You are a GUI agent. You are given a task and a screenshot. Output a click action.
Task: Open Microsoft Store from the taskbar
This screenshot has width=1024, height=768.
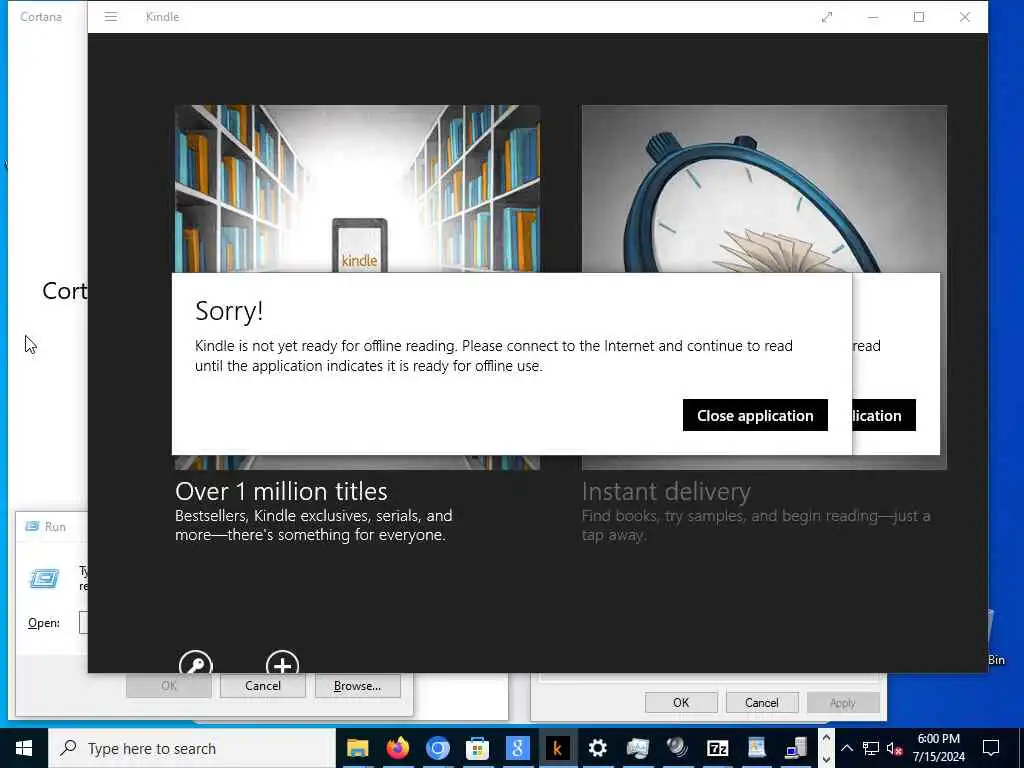(477, 748)
